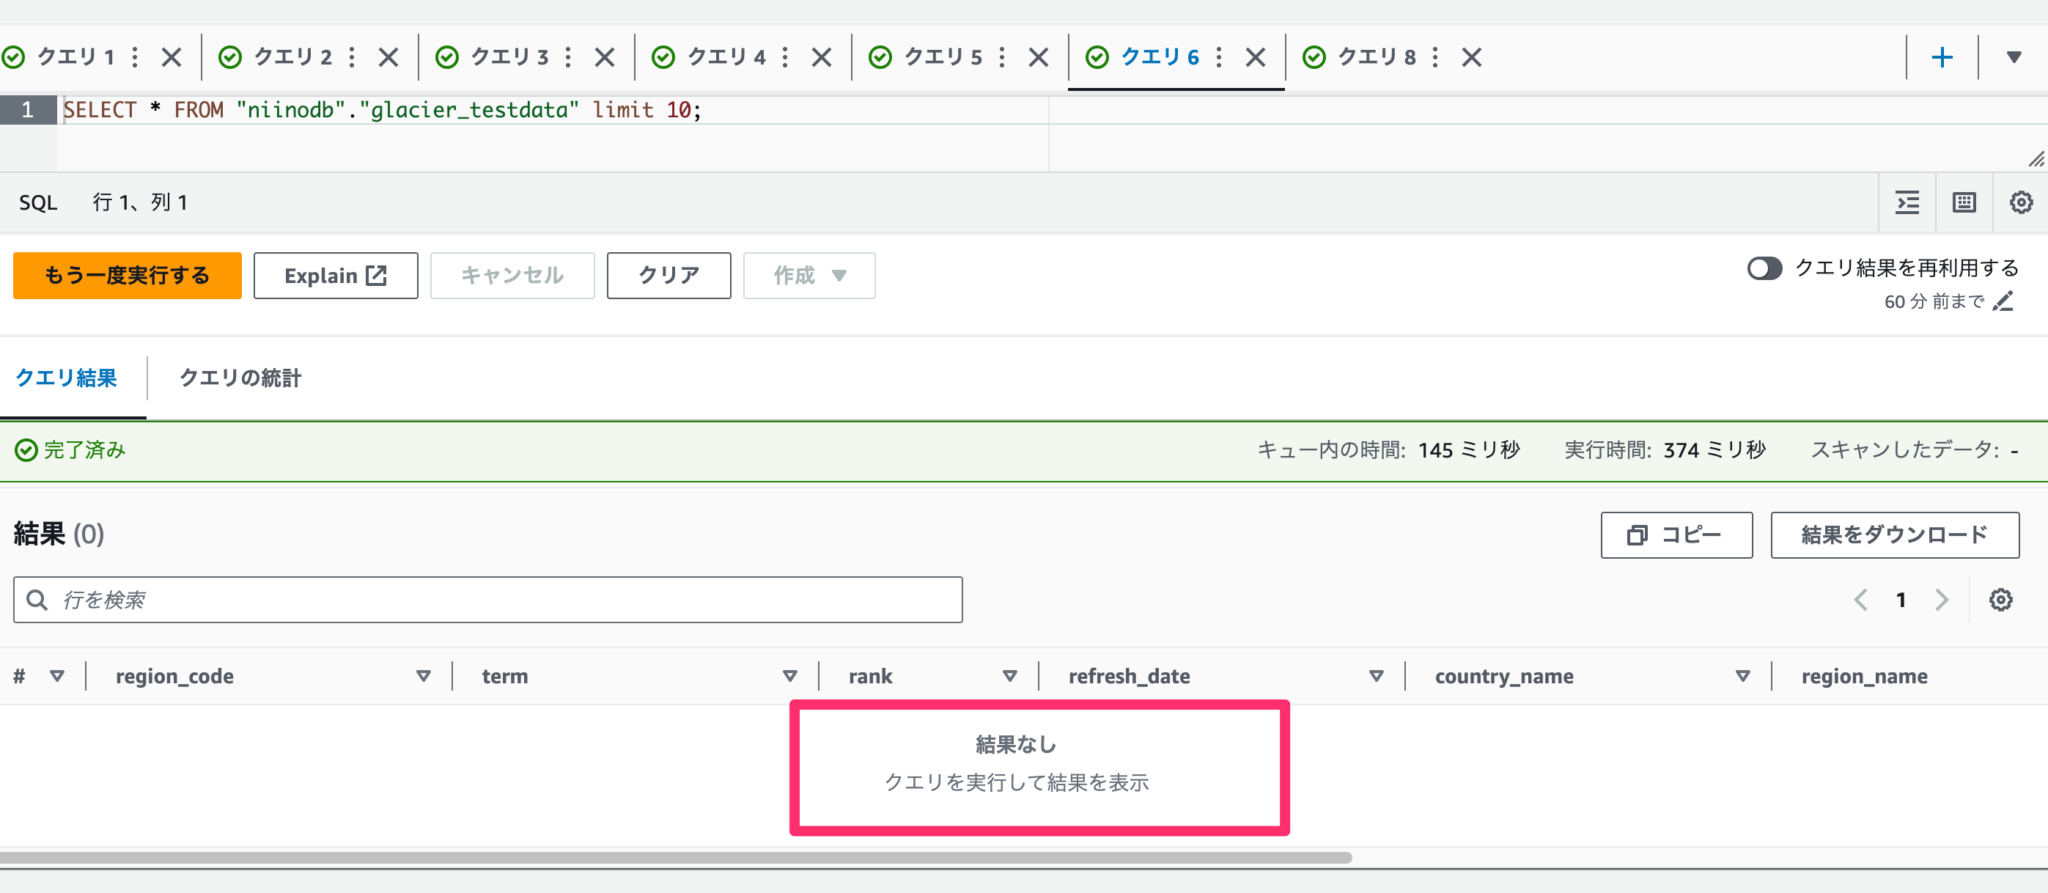
Task: Click the キュー内の時間 145 ミリ秒 text
Action: tap(1389, 450)
